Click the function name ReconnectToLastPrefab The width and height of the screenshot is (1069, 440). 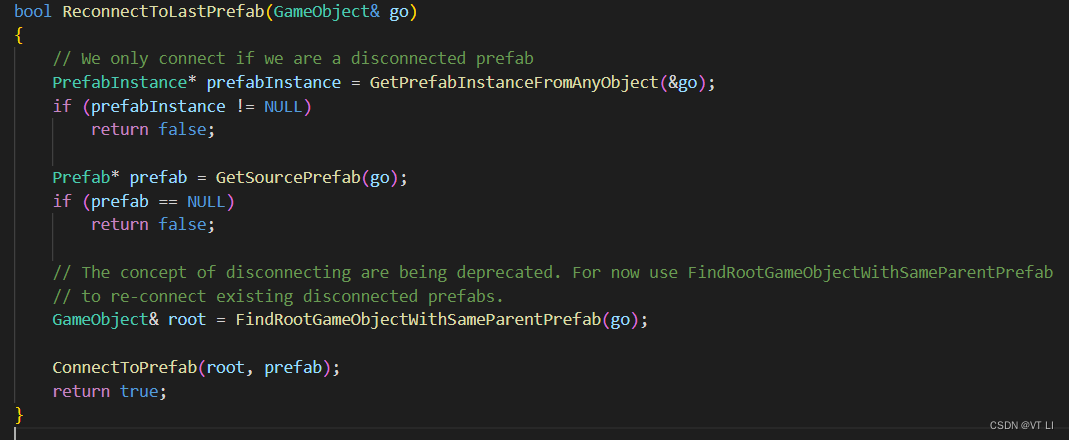164,12
